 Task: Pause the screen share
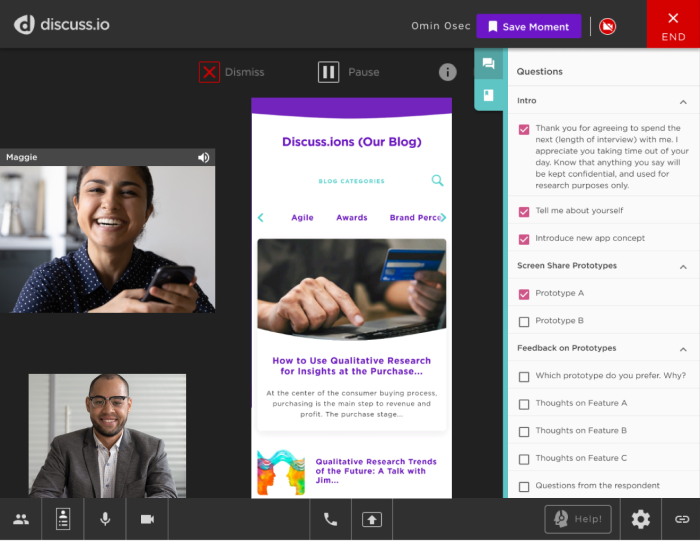click(x=349, y=72)
